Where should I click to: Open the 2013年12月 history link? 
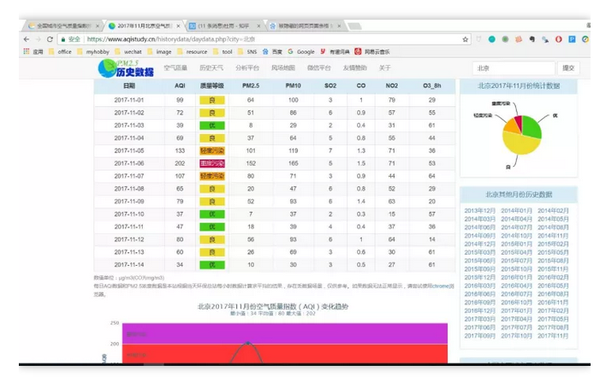click(479, 211)
